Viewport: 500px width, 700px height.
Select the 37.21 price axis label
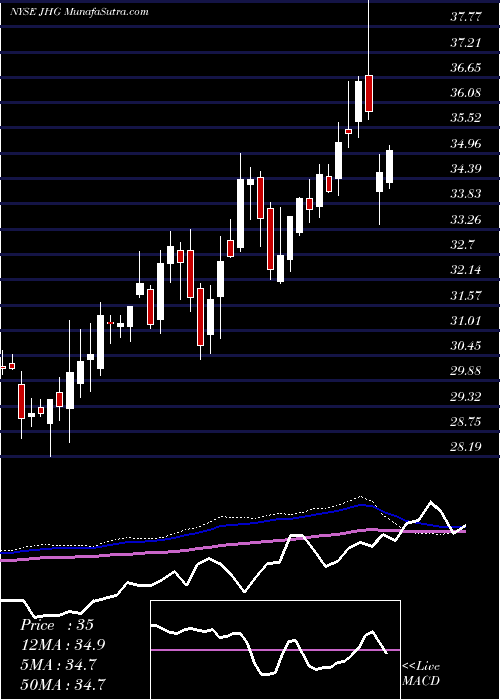point(466,43)
